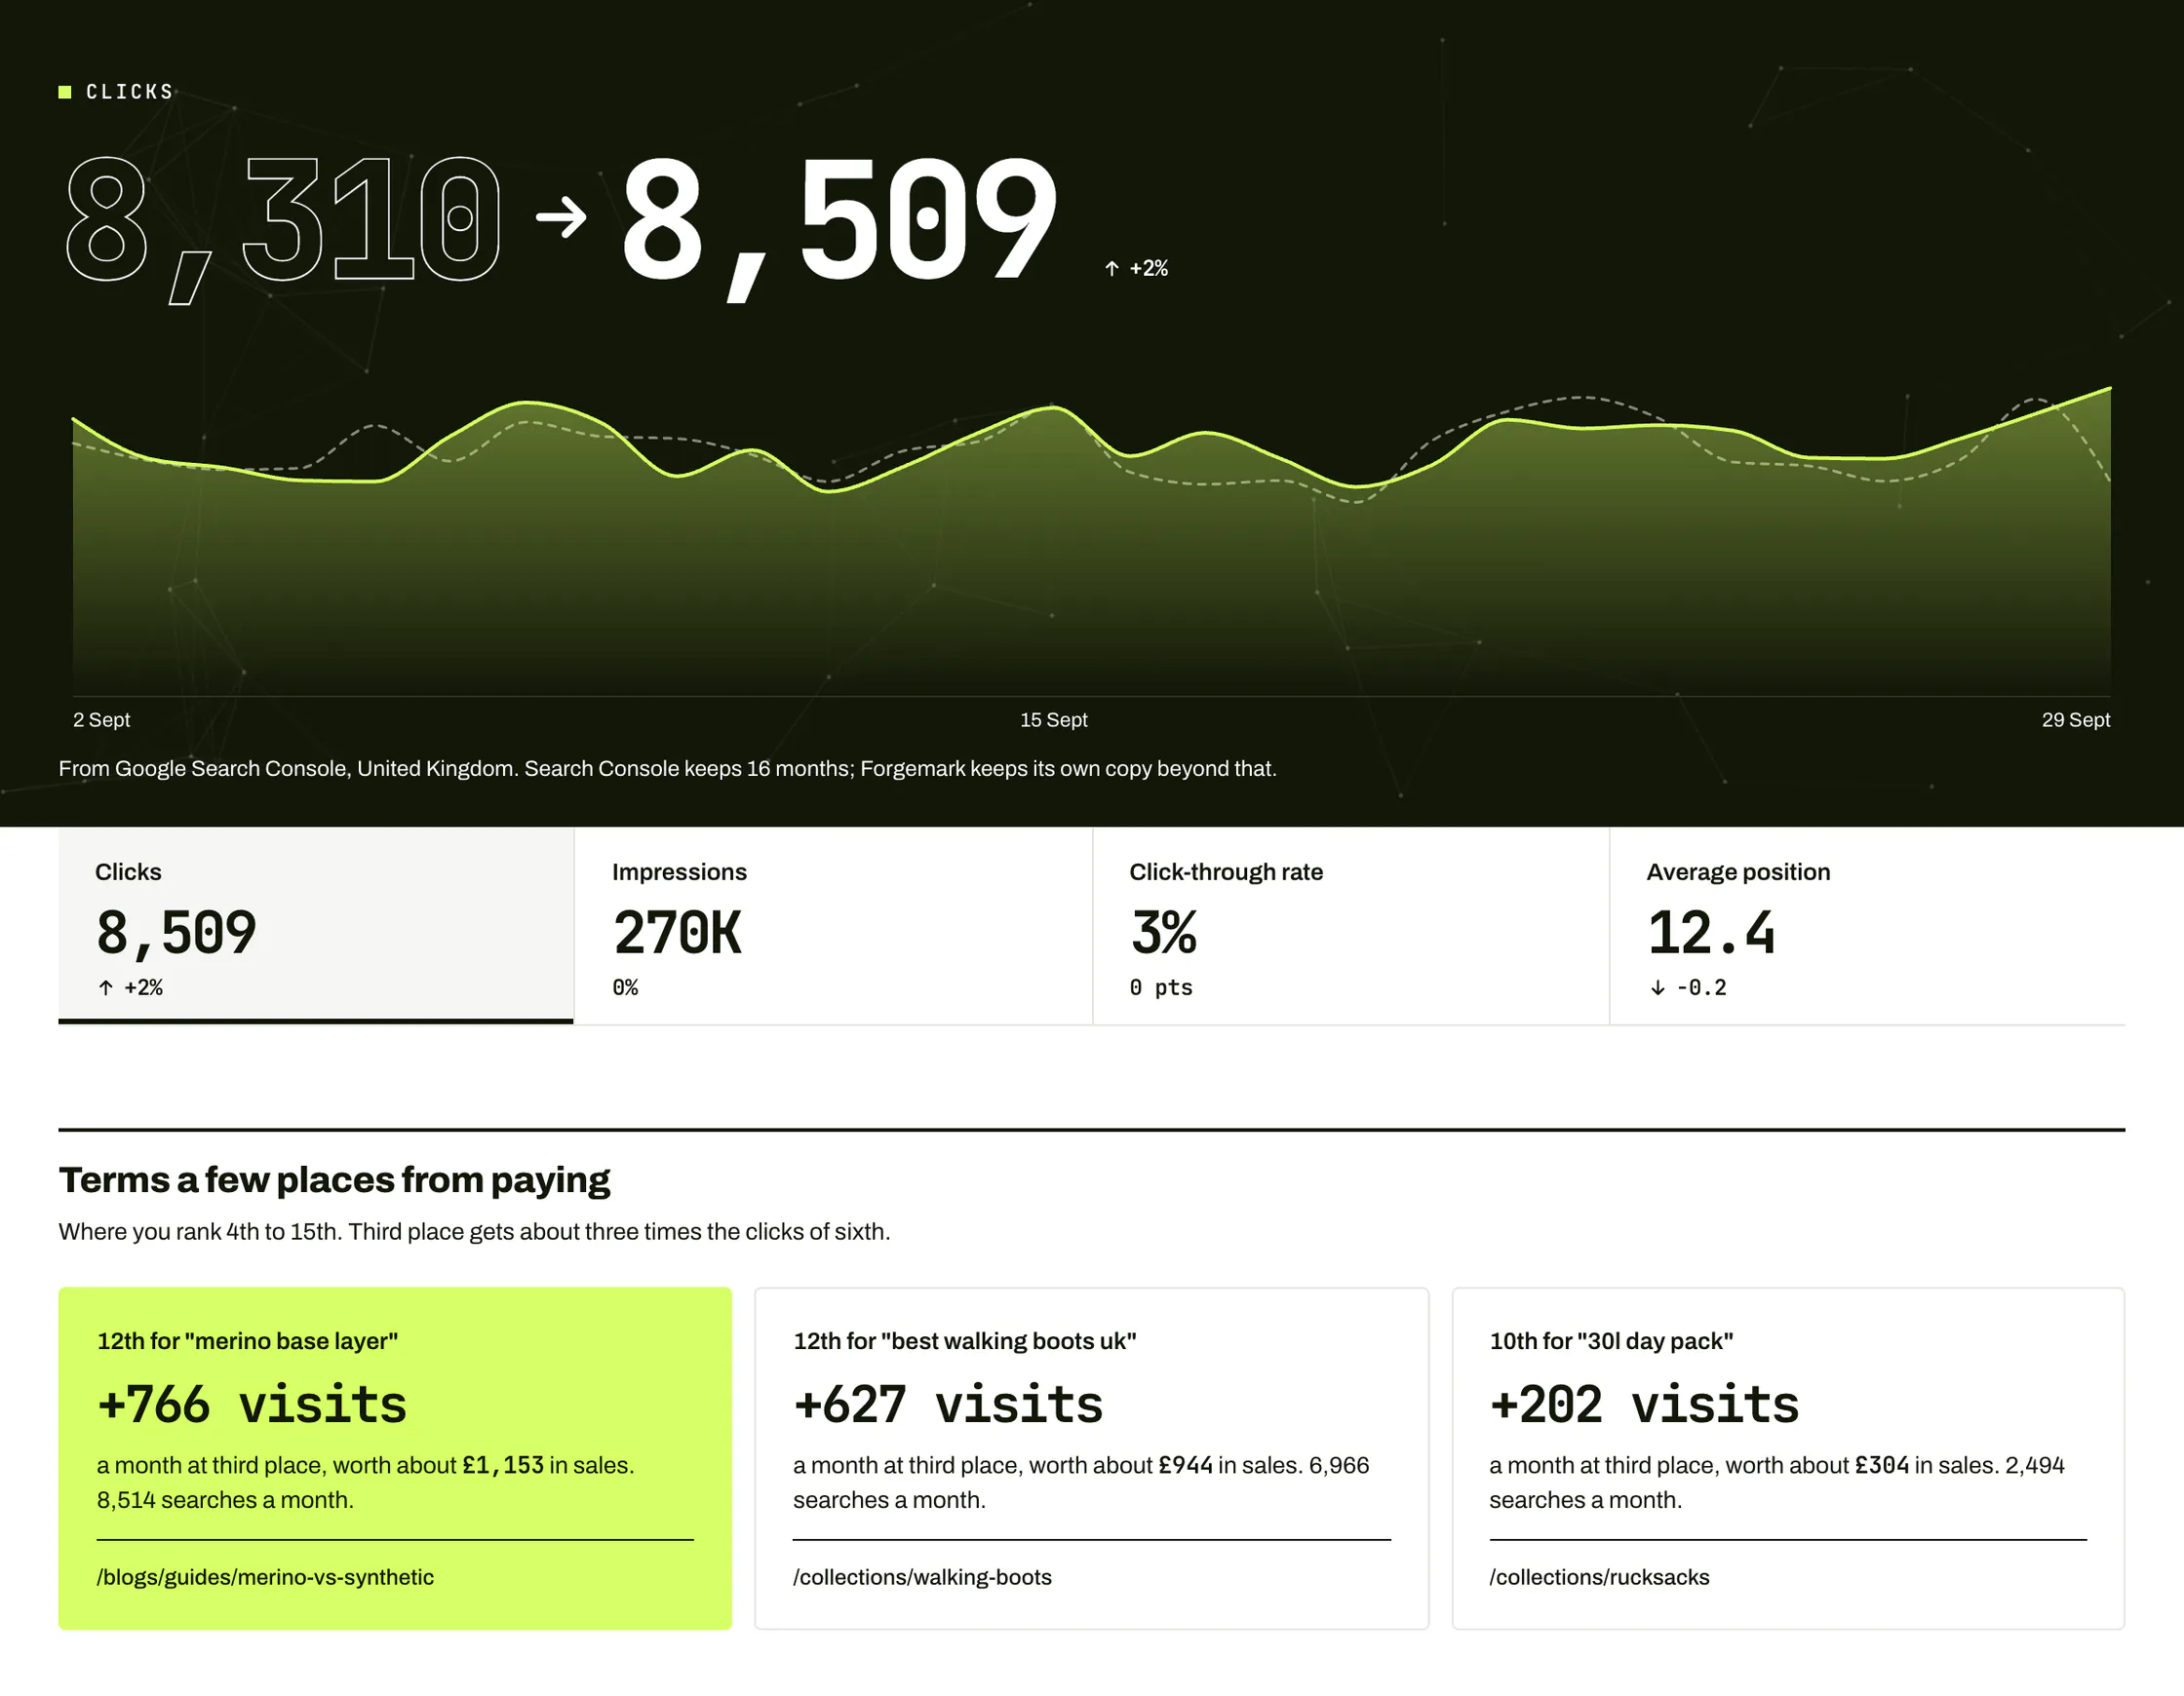Click the /collections/walking-boots path
The image size is (2184, 1696).
coord(922,1577)
